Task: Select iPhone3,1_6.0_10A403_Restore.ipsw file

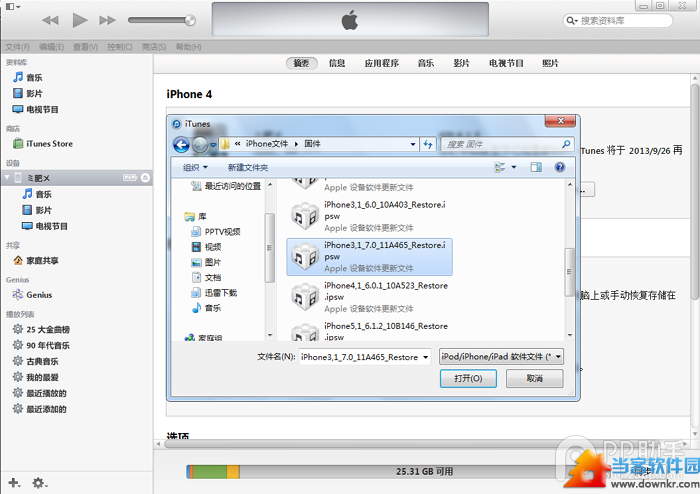Action: pyautogui.click(x=370, y=216)
